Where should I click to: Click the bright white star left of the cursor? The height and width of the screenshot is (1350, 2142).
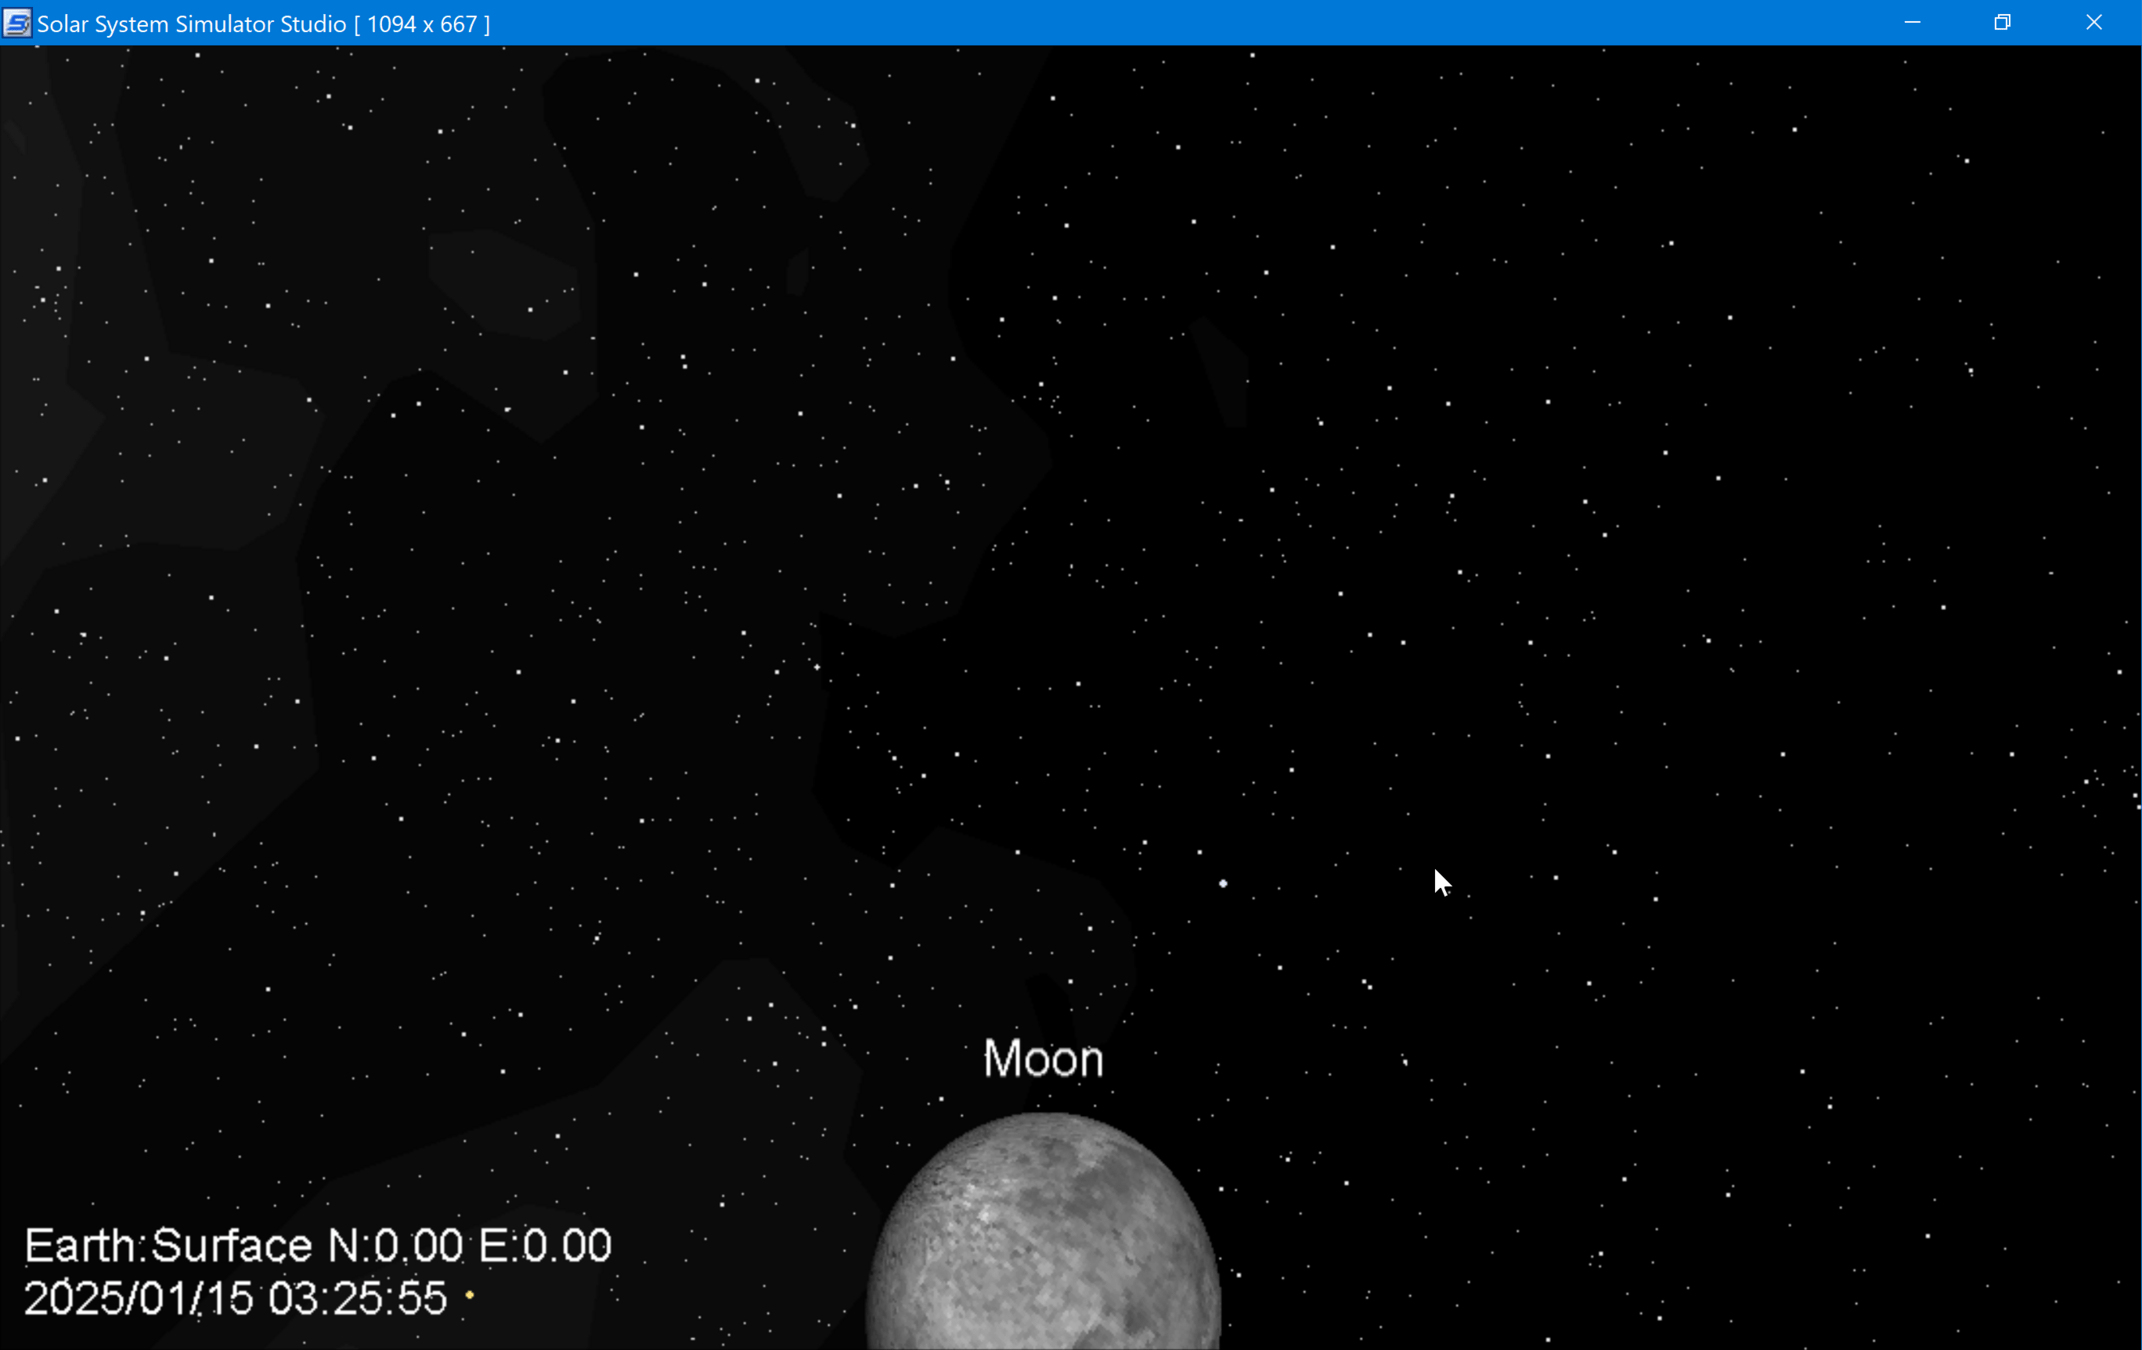[x=1223, y=883]
